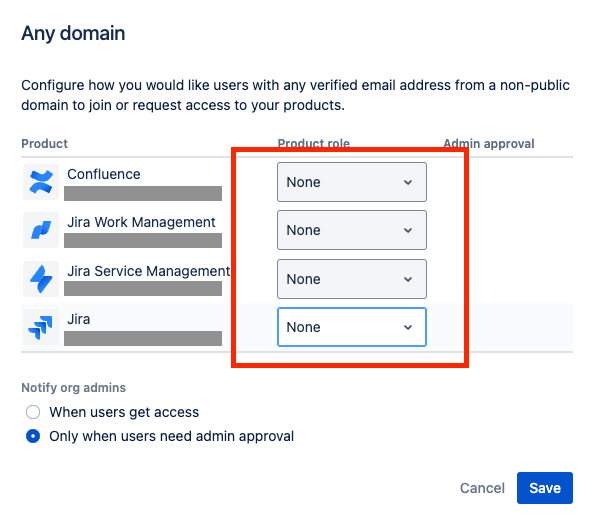Image resolution: width=595 pixels, height=527 pixels.
Task: Click the Jira Work Management label
Action: pos(141,222)
